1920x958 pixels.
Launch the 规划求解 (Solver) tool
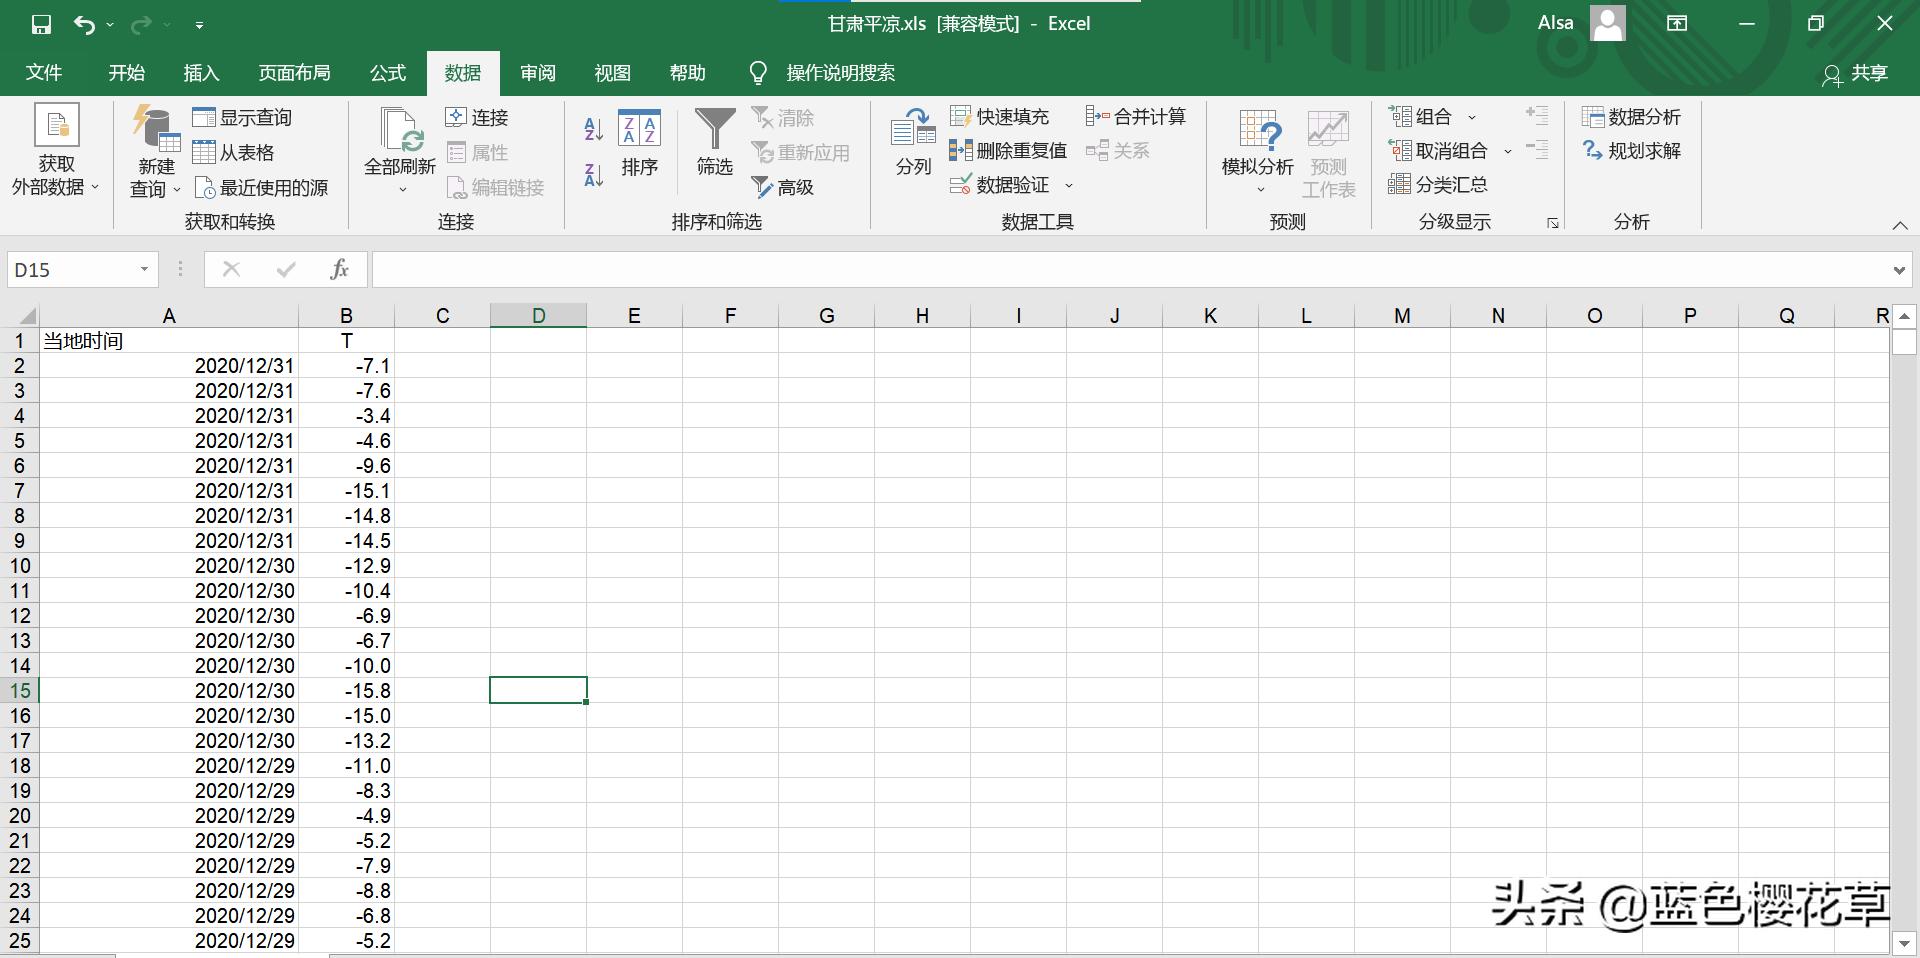[1631, 151]
